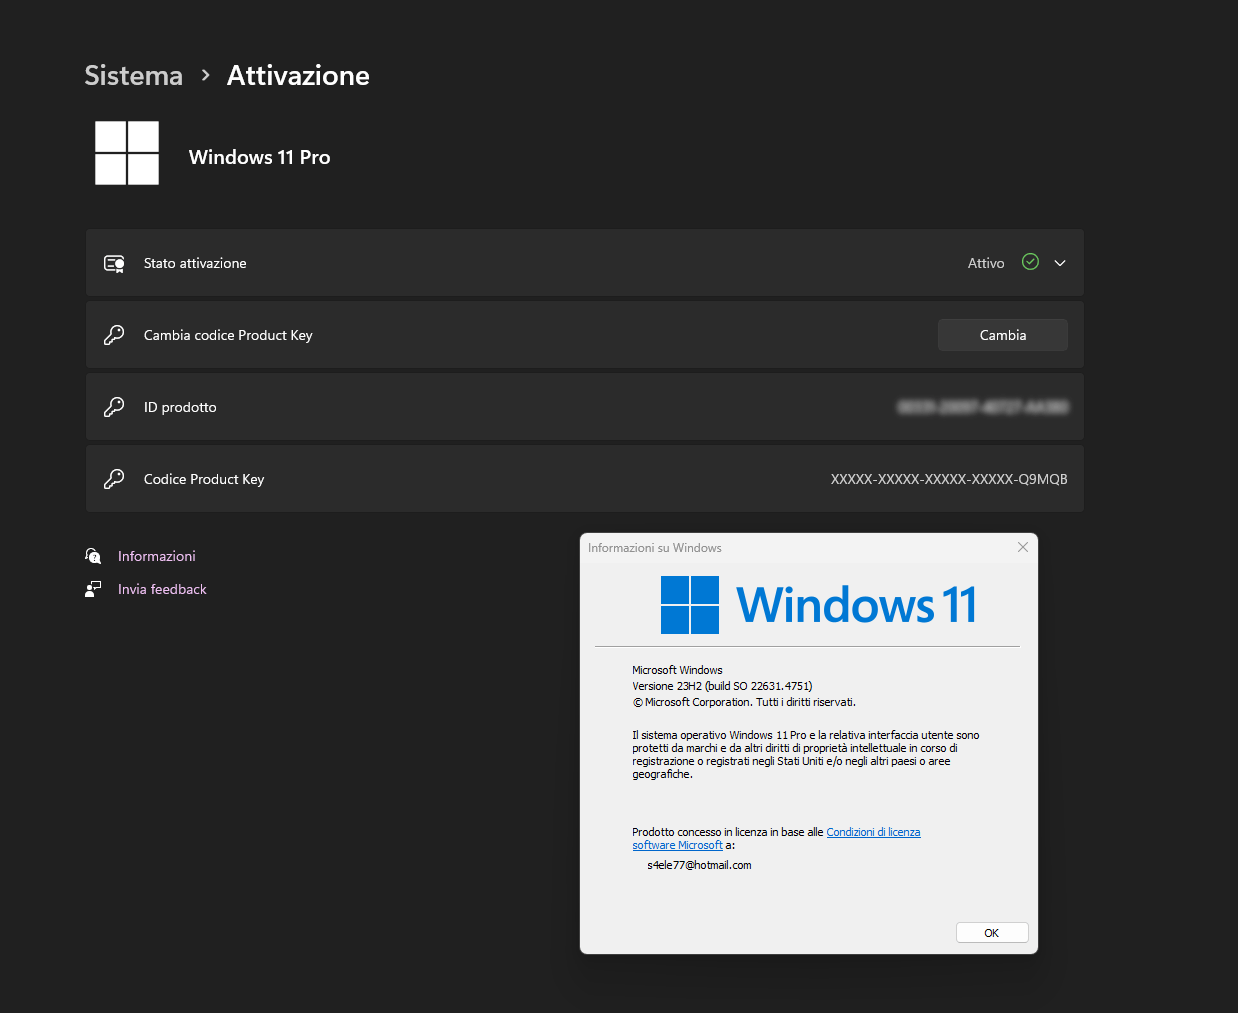
Task: Click the breadcrumb chevron separator after Sistema
Action: (205, 75)
